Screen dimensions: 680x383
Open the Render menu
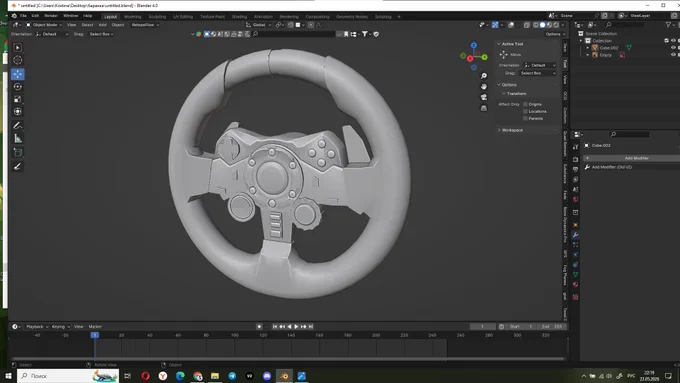(51, 16)
